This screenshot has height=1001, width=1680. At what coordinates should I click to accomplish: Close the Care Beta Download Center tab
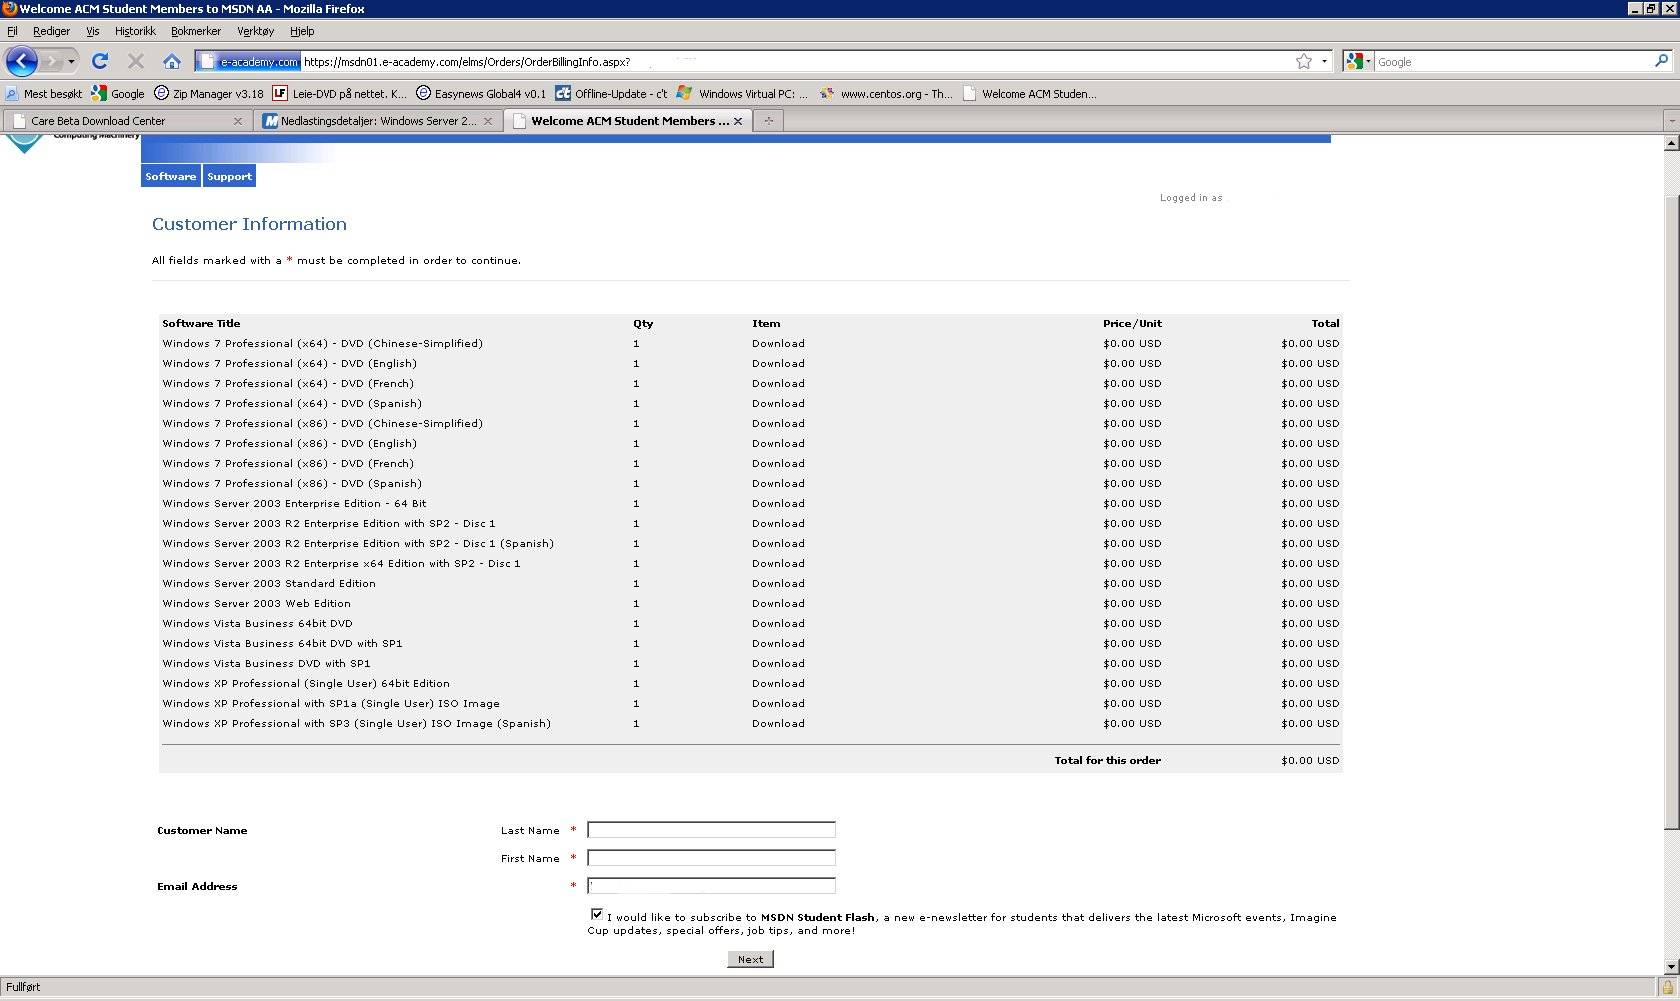click(x=238, y=121)
